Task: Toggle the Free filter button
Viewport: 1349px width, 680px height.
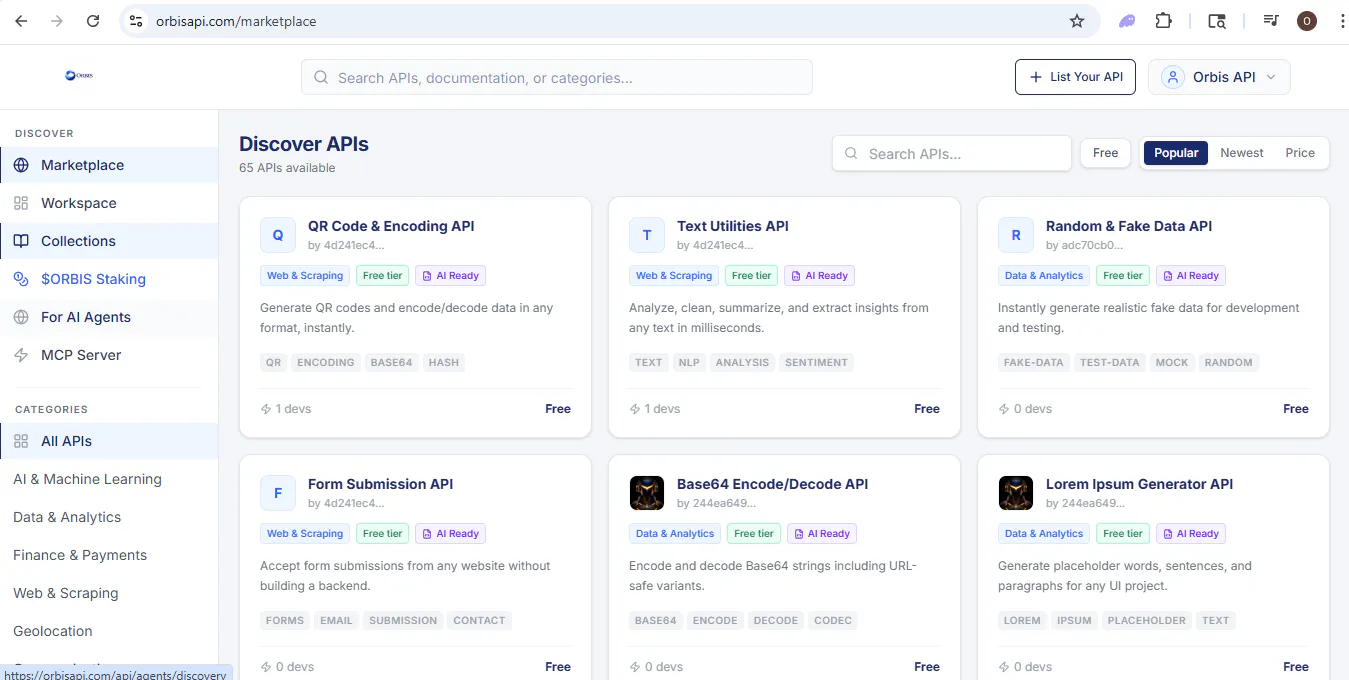Action: click(1105, 153)
